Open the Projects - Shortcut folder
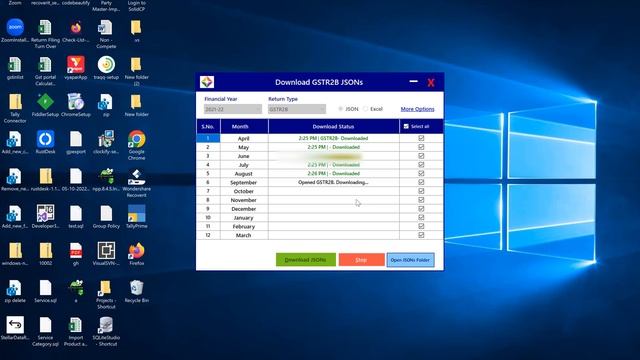This screenshot has width=640, height=360. coord(106,288)
